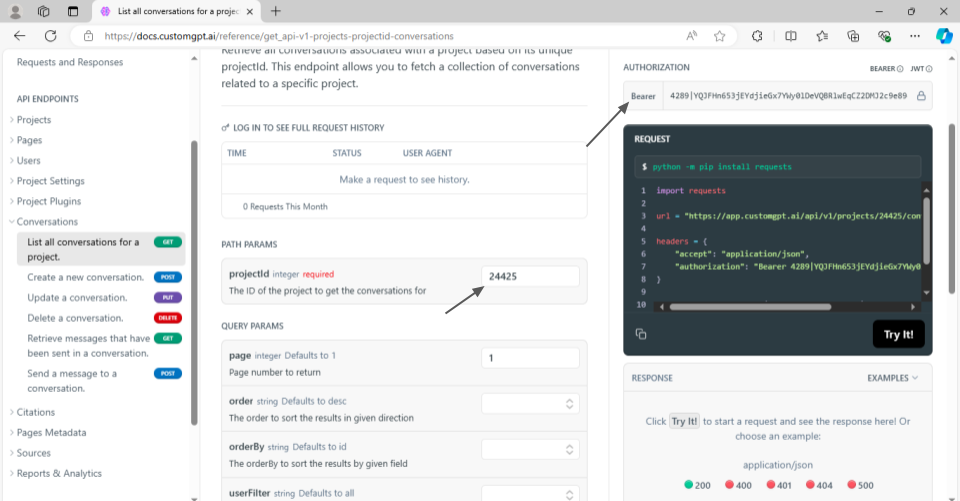960x501 pixels.
Task: Open the EXAMPLES dropdown in Response
Action: pyautogui.click(x=893, y=378)
